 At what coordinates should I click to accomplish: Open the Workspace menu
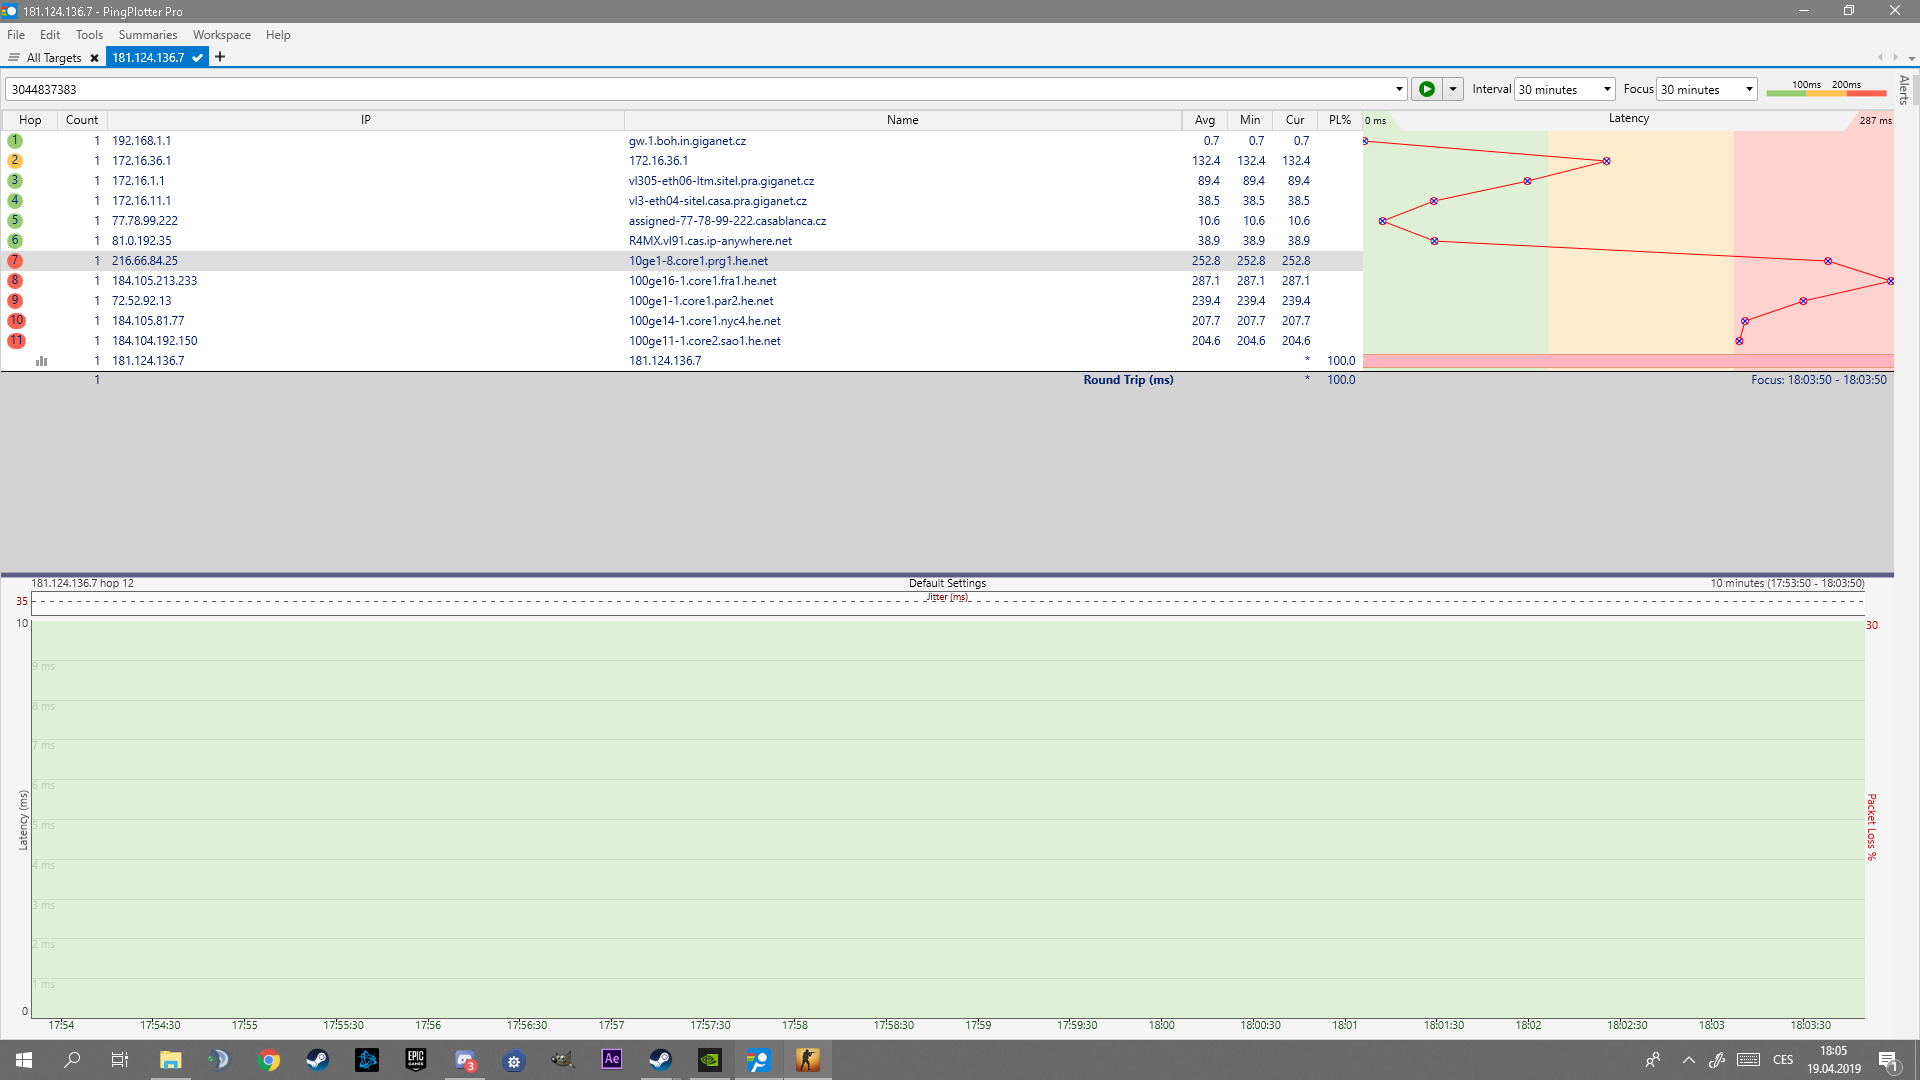(221, 35)
